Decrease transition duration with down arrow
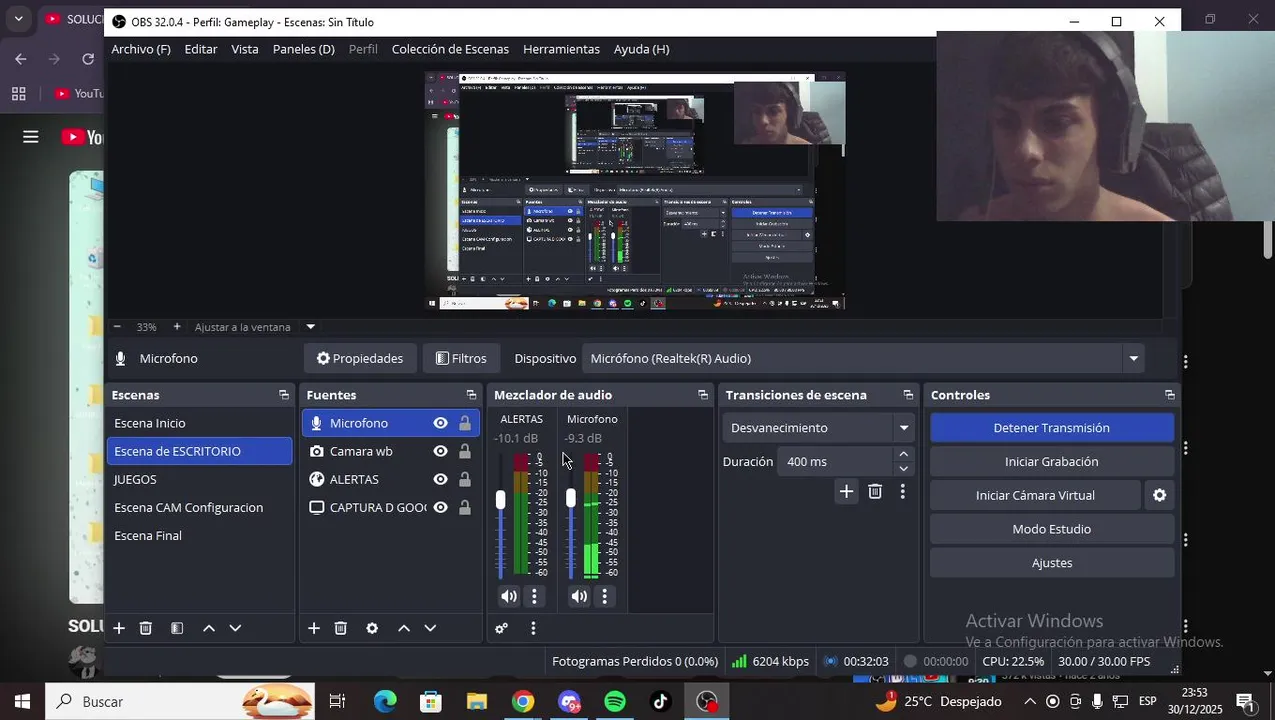 coord(903,468)
